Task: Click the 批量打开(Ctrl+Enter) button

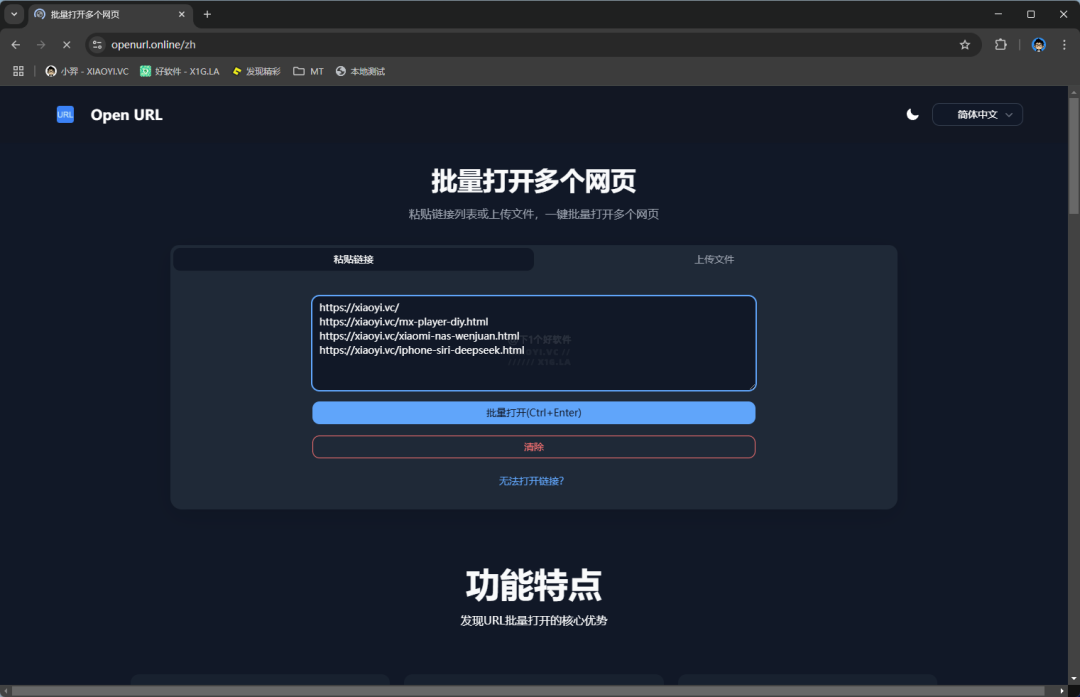Action: coord(534,413)
